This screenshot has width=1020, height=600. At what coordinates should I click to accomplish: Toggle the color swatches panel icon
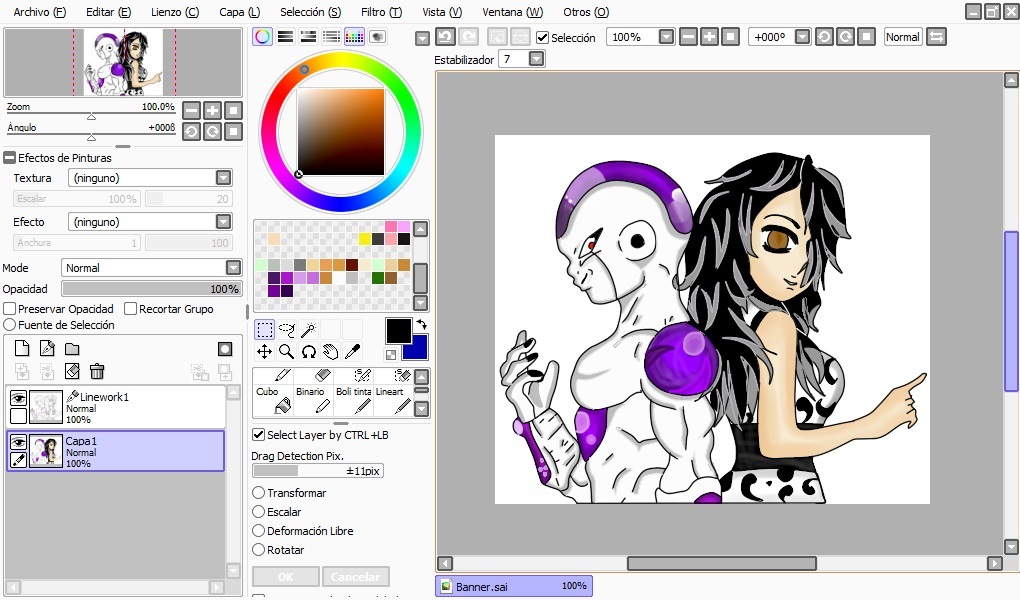(355, 36)
